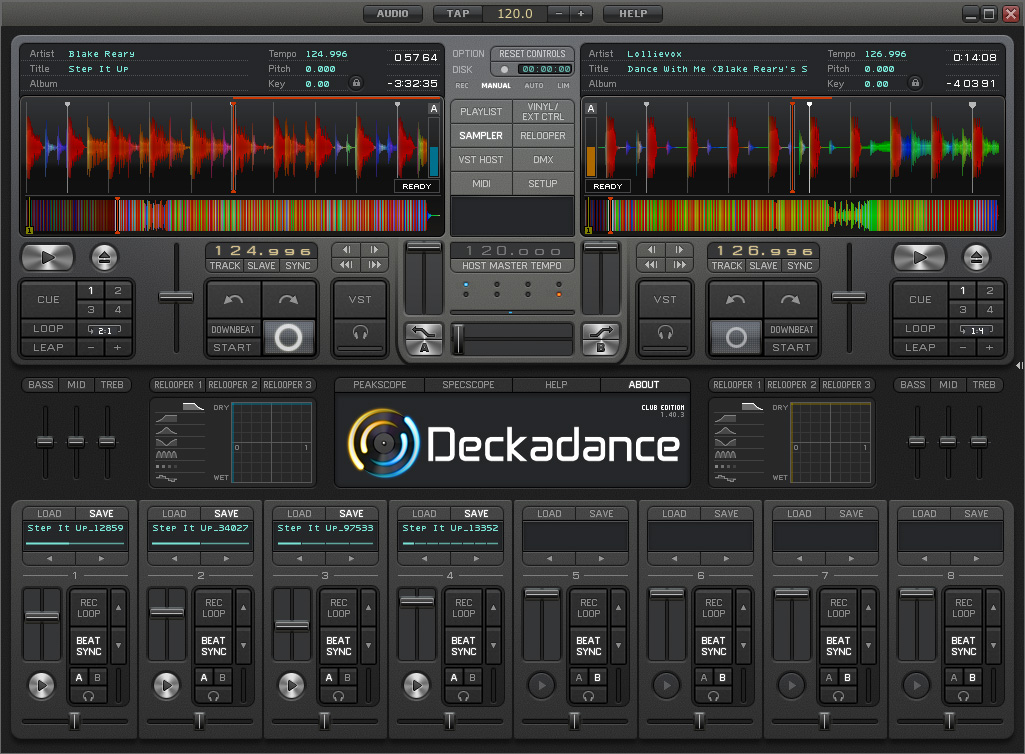Switch to the PEAKSCOPE tab
This screenshot has width=1025, height=754.
(x=379, y=384)
